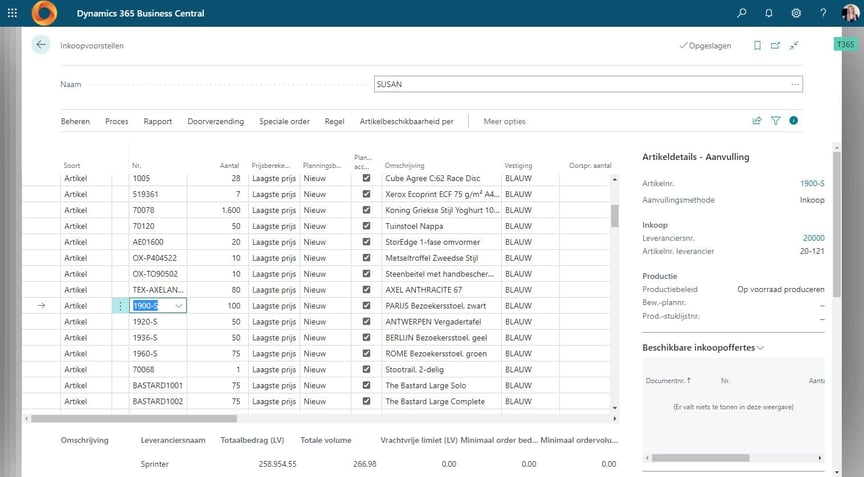Uncheck checkbox for Xerox Ecoprint row
The width and height of the screenshot is (864, 477).
[x=366, y=194]
